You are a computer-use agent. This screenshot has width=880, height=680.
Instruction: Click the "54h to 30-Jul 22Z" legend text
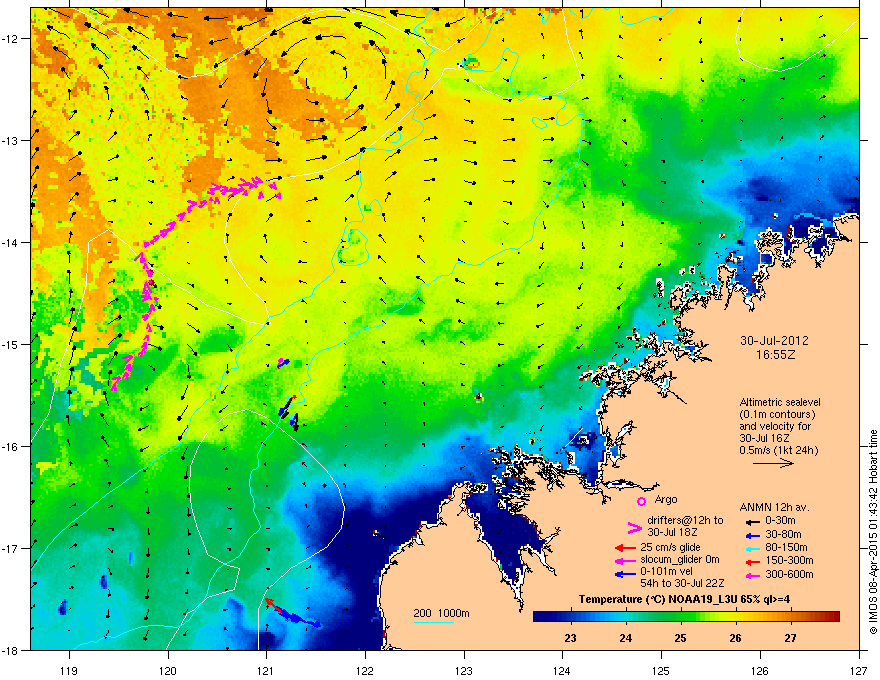tap(682, 583)
